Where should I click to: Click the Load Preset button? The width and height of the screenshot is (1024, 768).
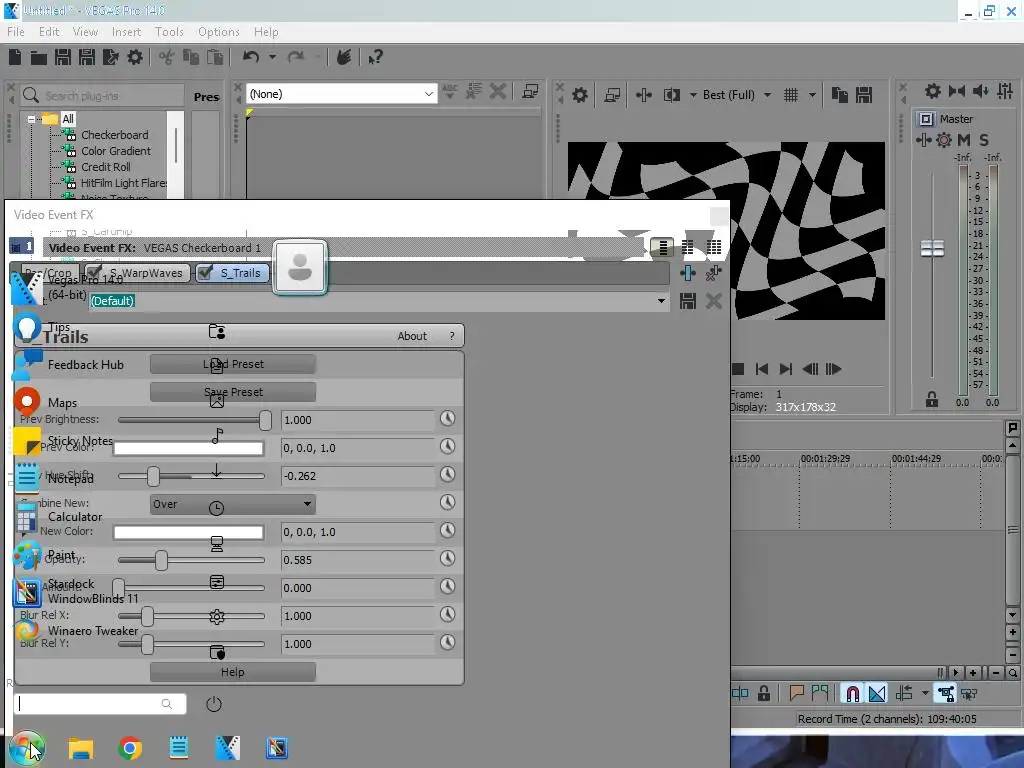pyautogui.click(x=232, y=364)
